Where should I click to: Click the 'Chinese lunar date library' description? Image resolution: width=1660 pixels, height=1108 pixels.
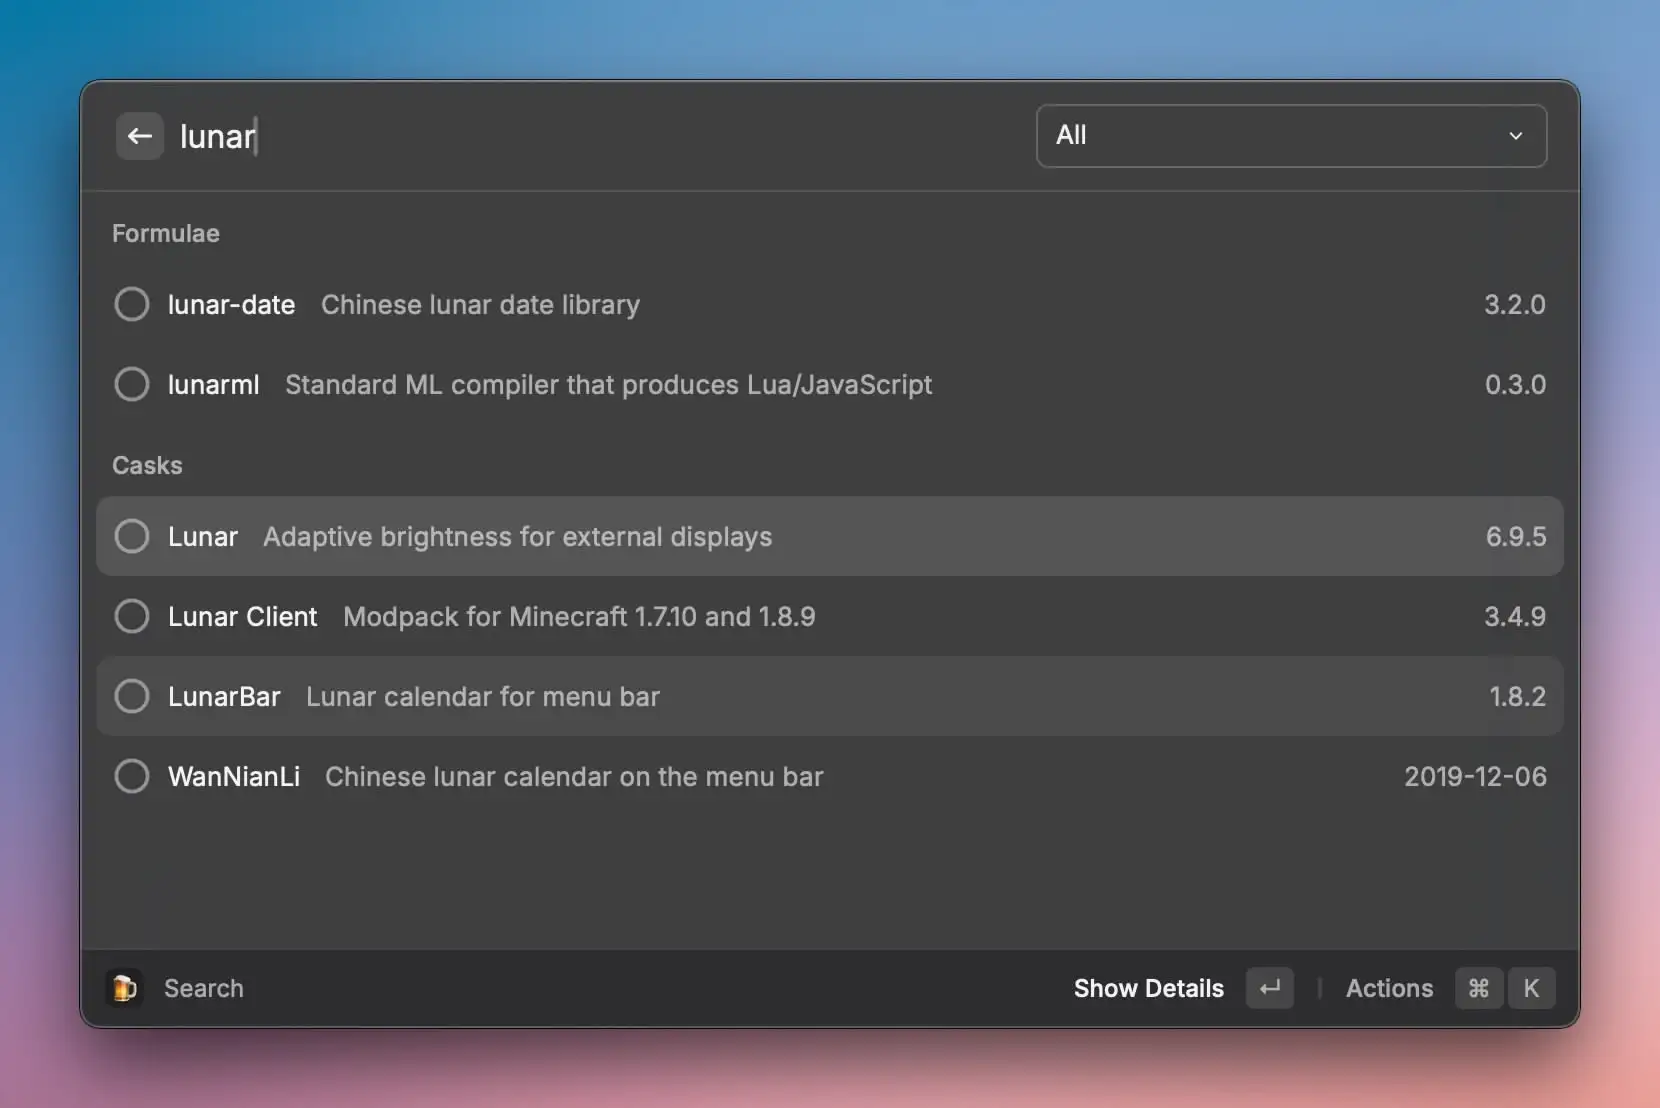[x=480, y=304]
